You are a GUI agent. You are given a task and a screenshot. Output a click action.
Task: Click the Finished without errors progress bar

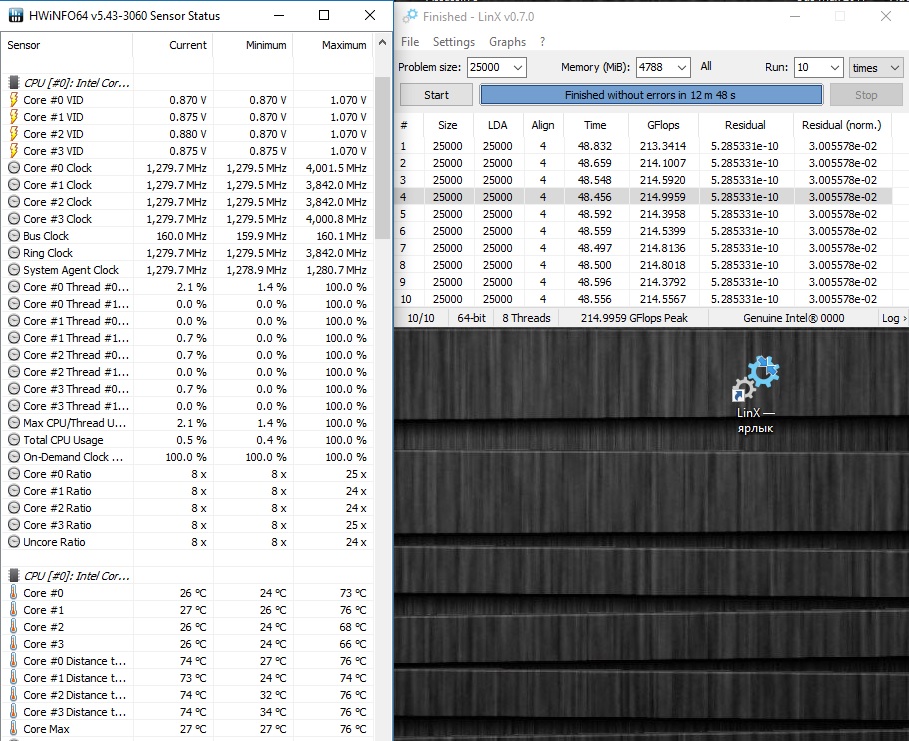pos(651,95)
